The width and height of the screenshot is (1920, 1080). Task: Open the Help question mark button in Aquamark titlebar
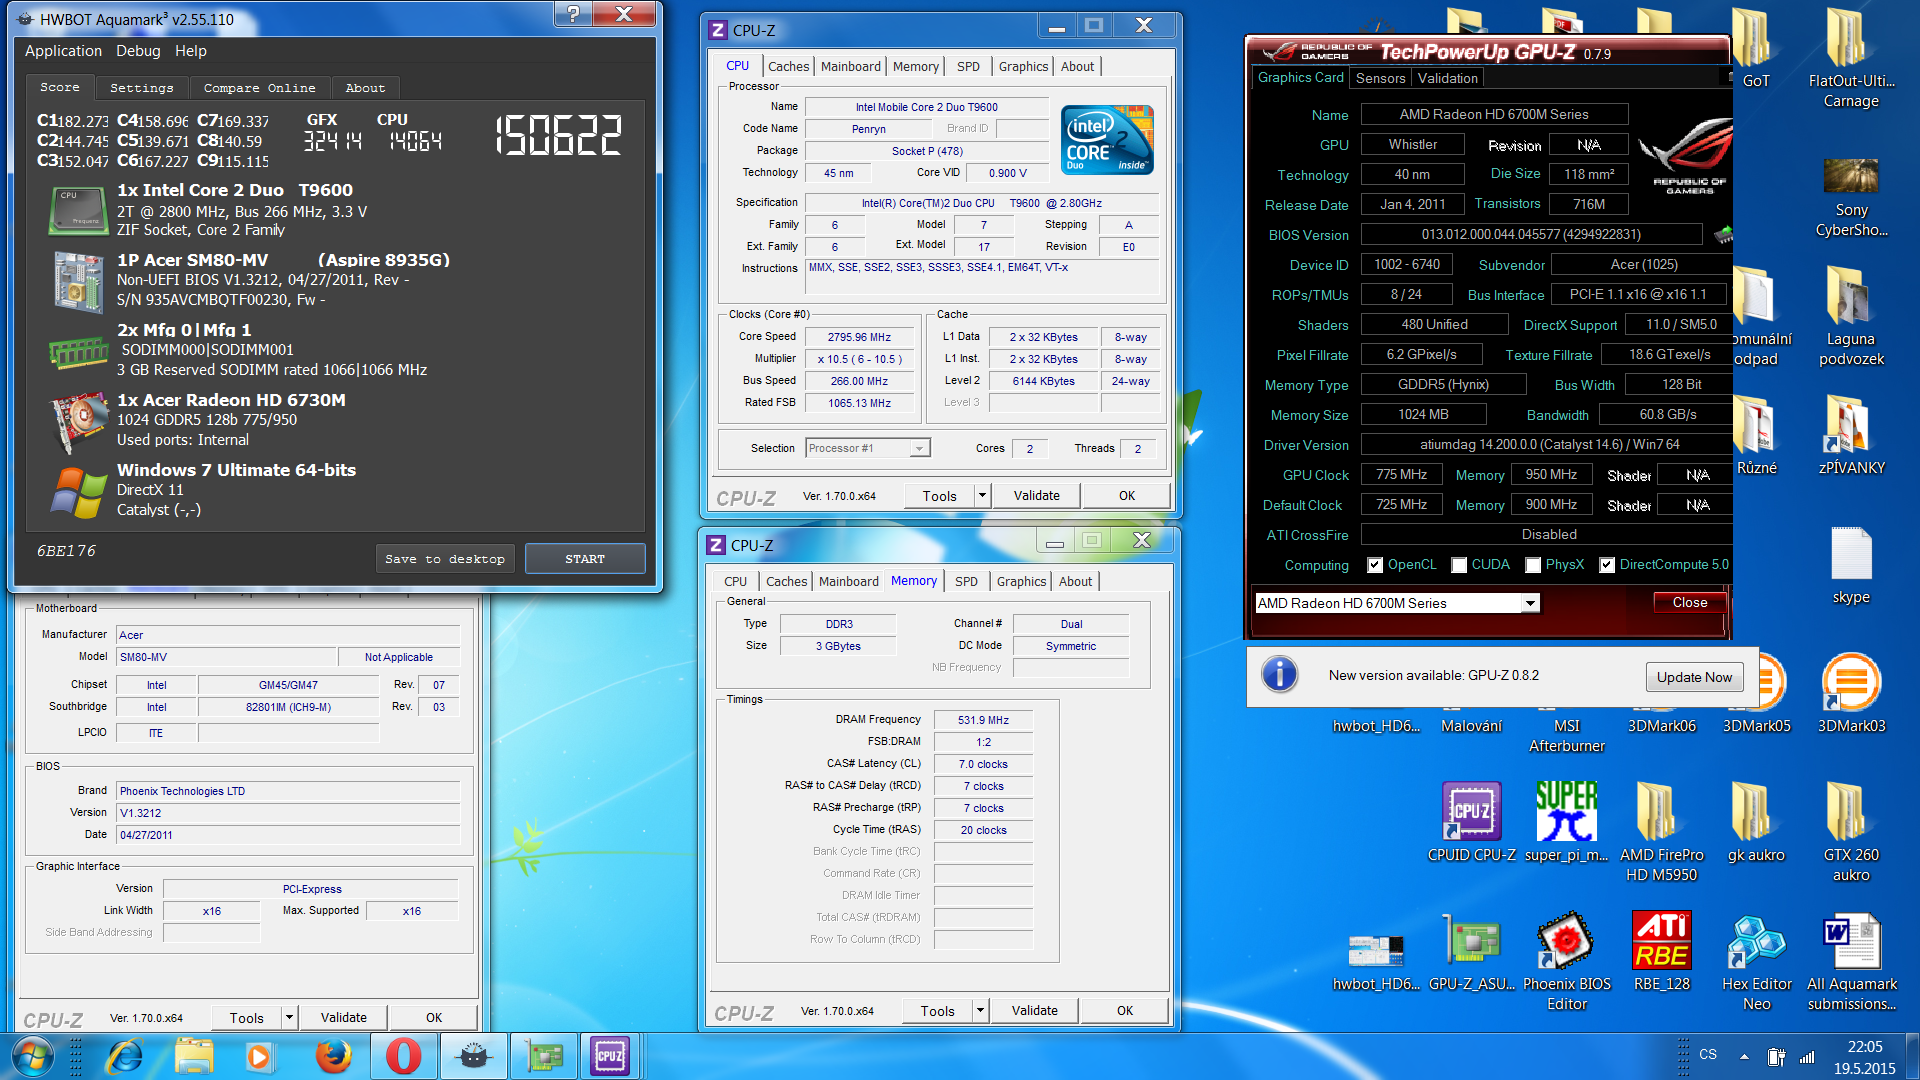pyautogui.click(x=572, y=14)
